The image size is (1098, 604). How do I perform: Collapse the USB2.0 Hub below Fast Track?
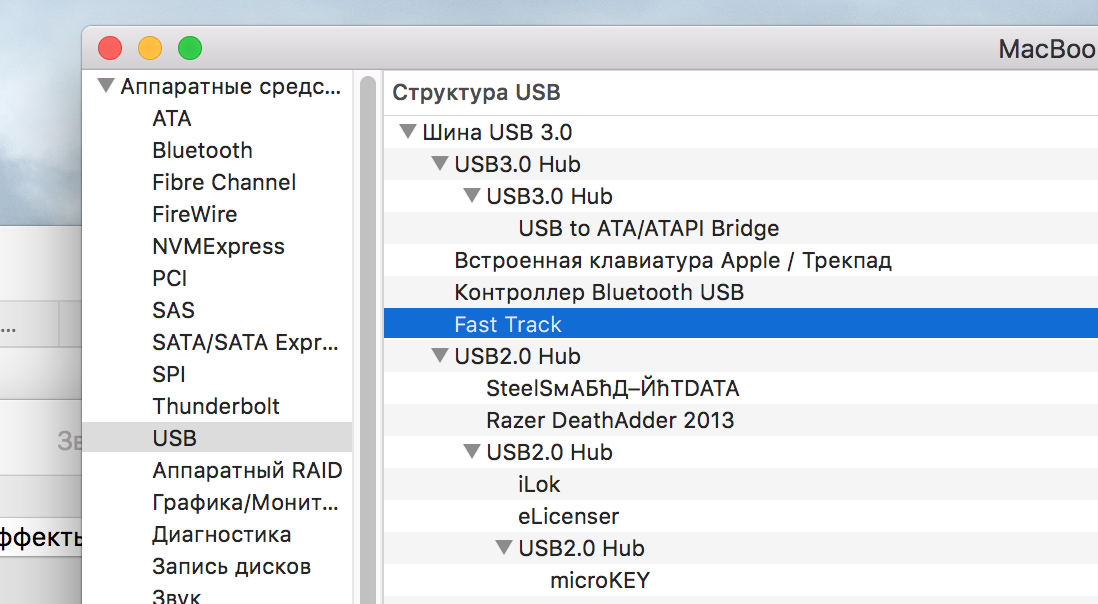pyautogui.click(x=440, y=356)
